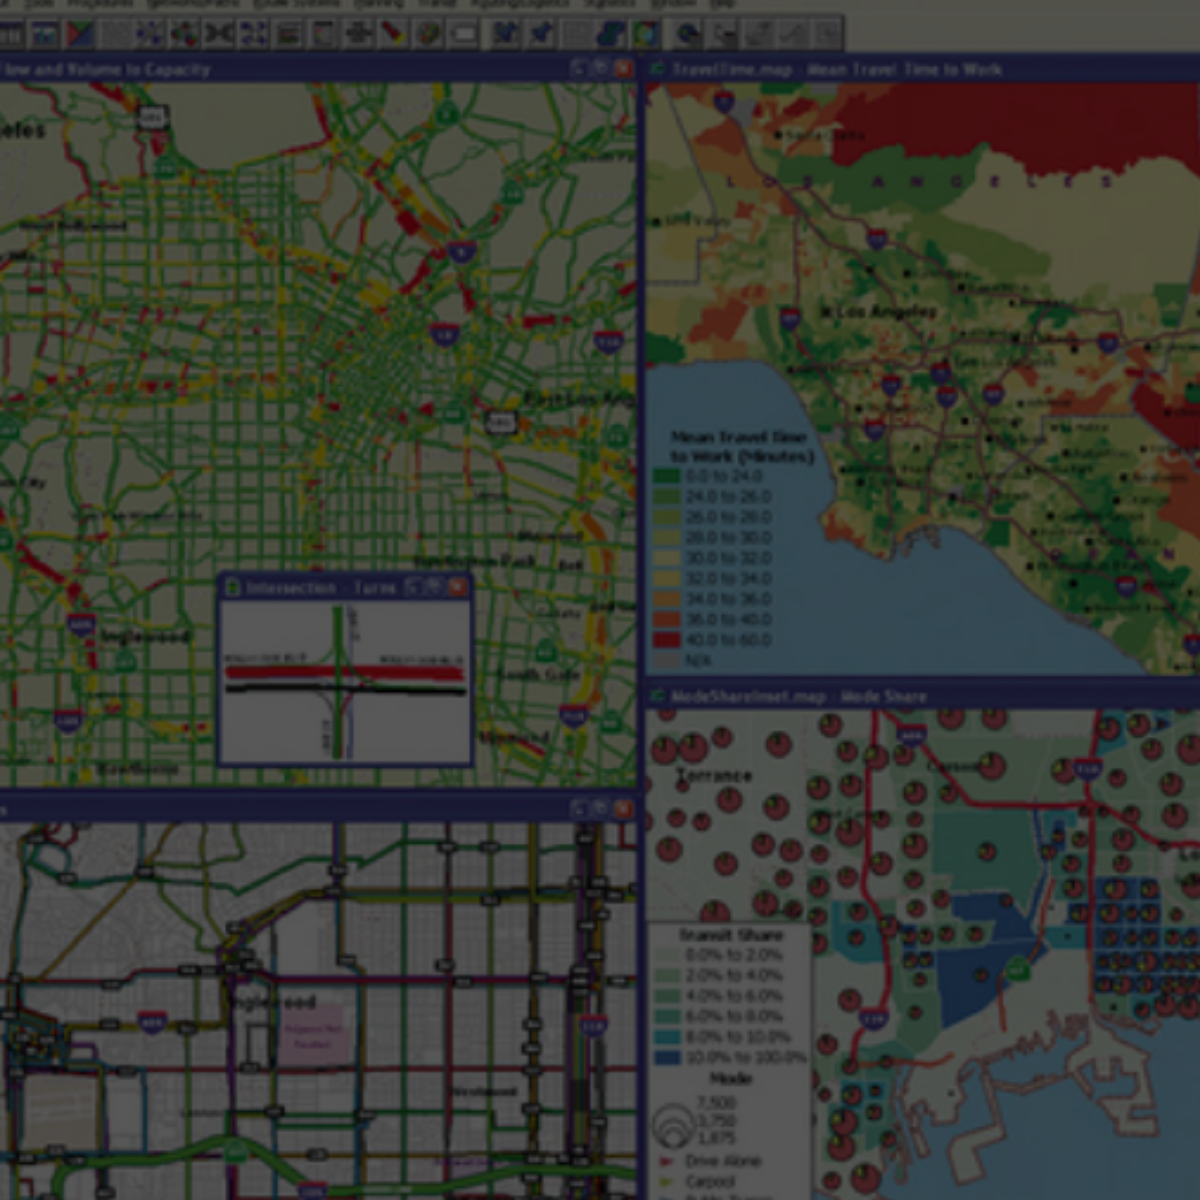Open the Route Systems menu
The image size is (1200, 1200).
click(282, 4)
